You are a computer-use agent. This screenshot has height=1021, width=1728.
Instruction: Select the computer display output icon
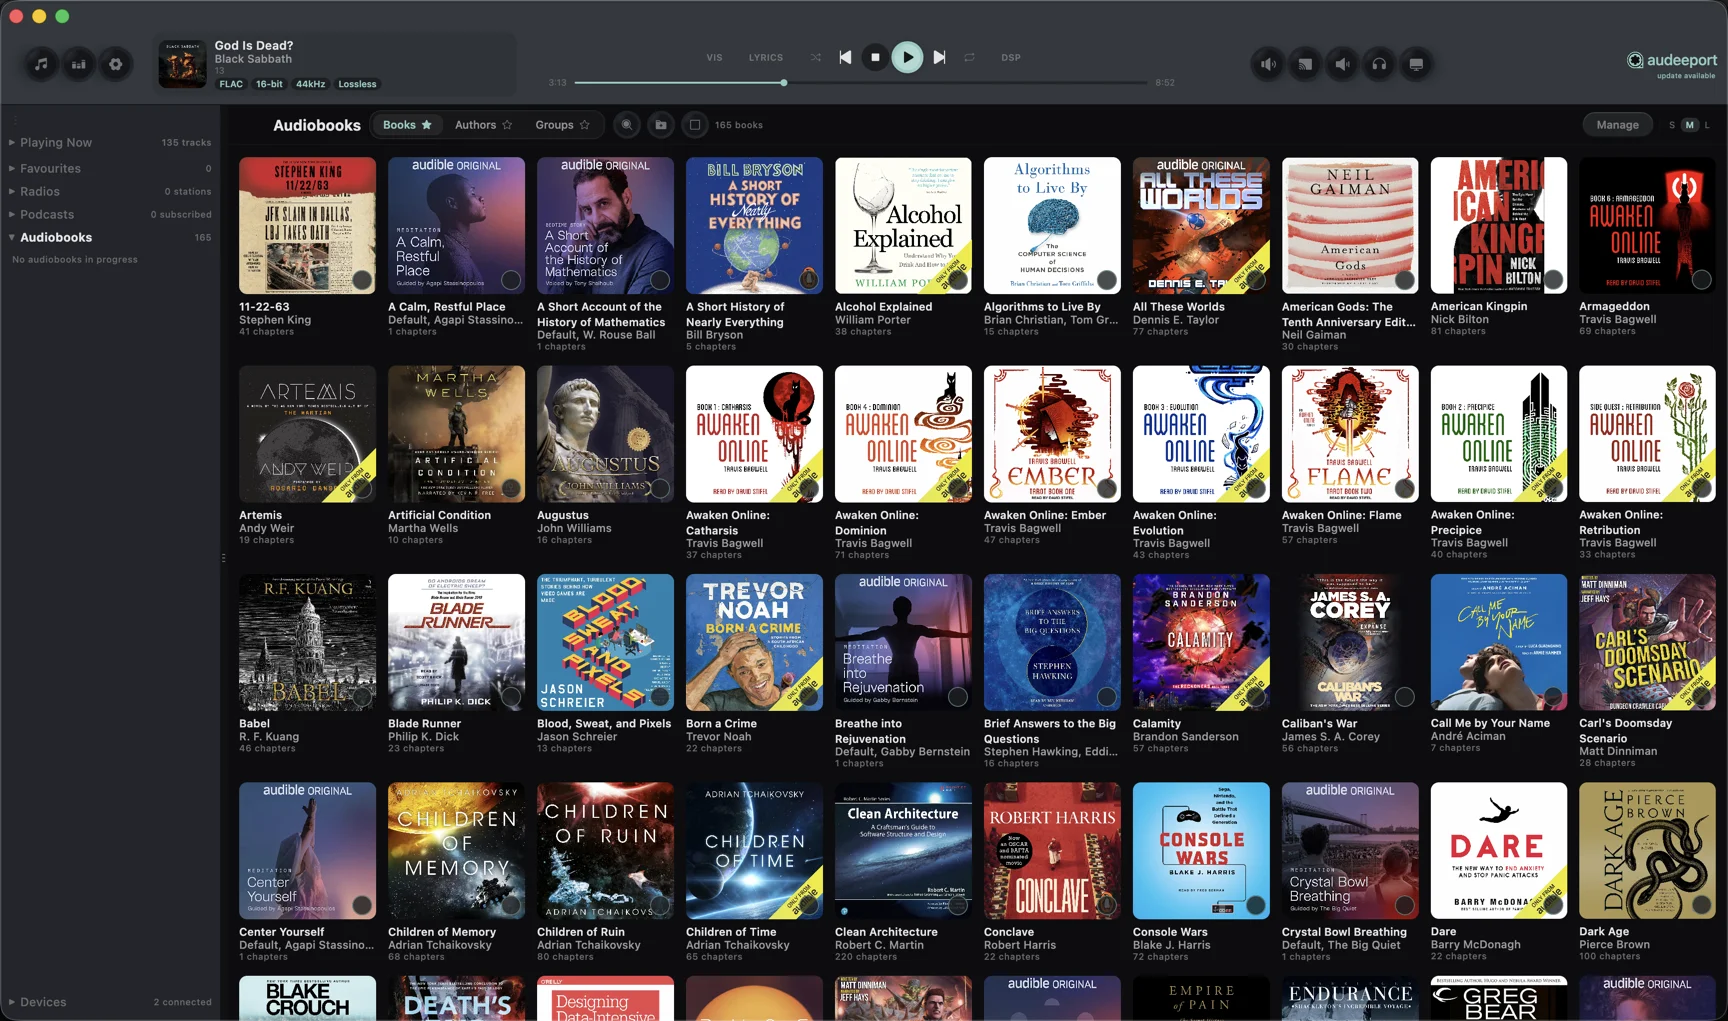click(1416, 64)
